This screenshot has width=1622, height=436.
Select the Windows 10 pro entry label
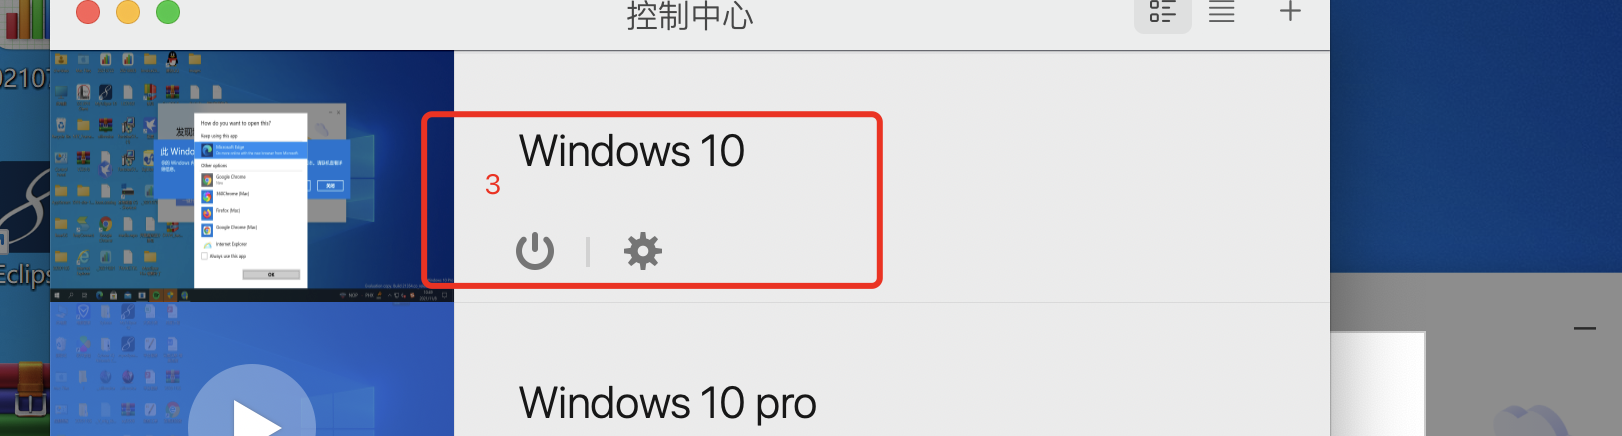pos(668,403)
